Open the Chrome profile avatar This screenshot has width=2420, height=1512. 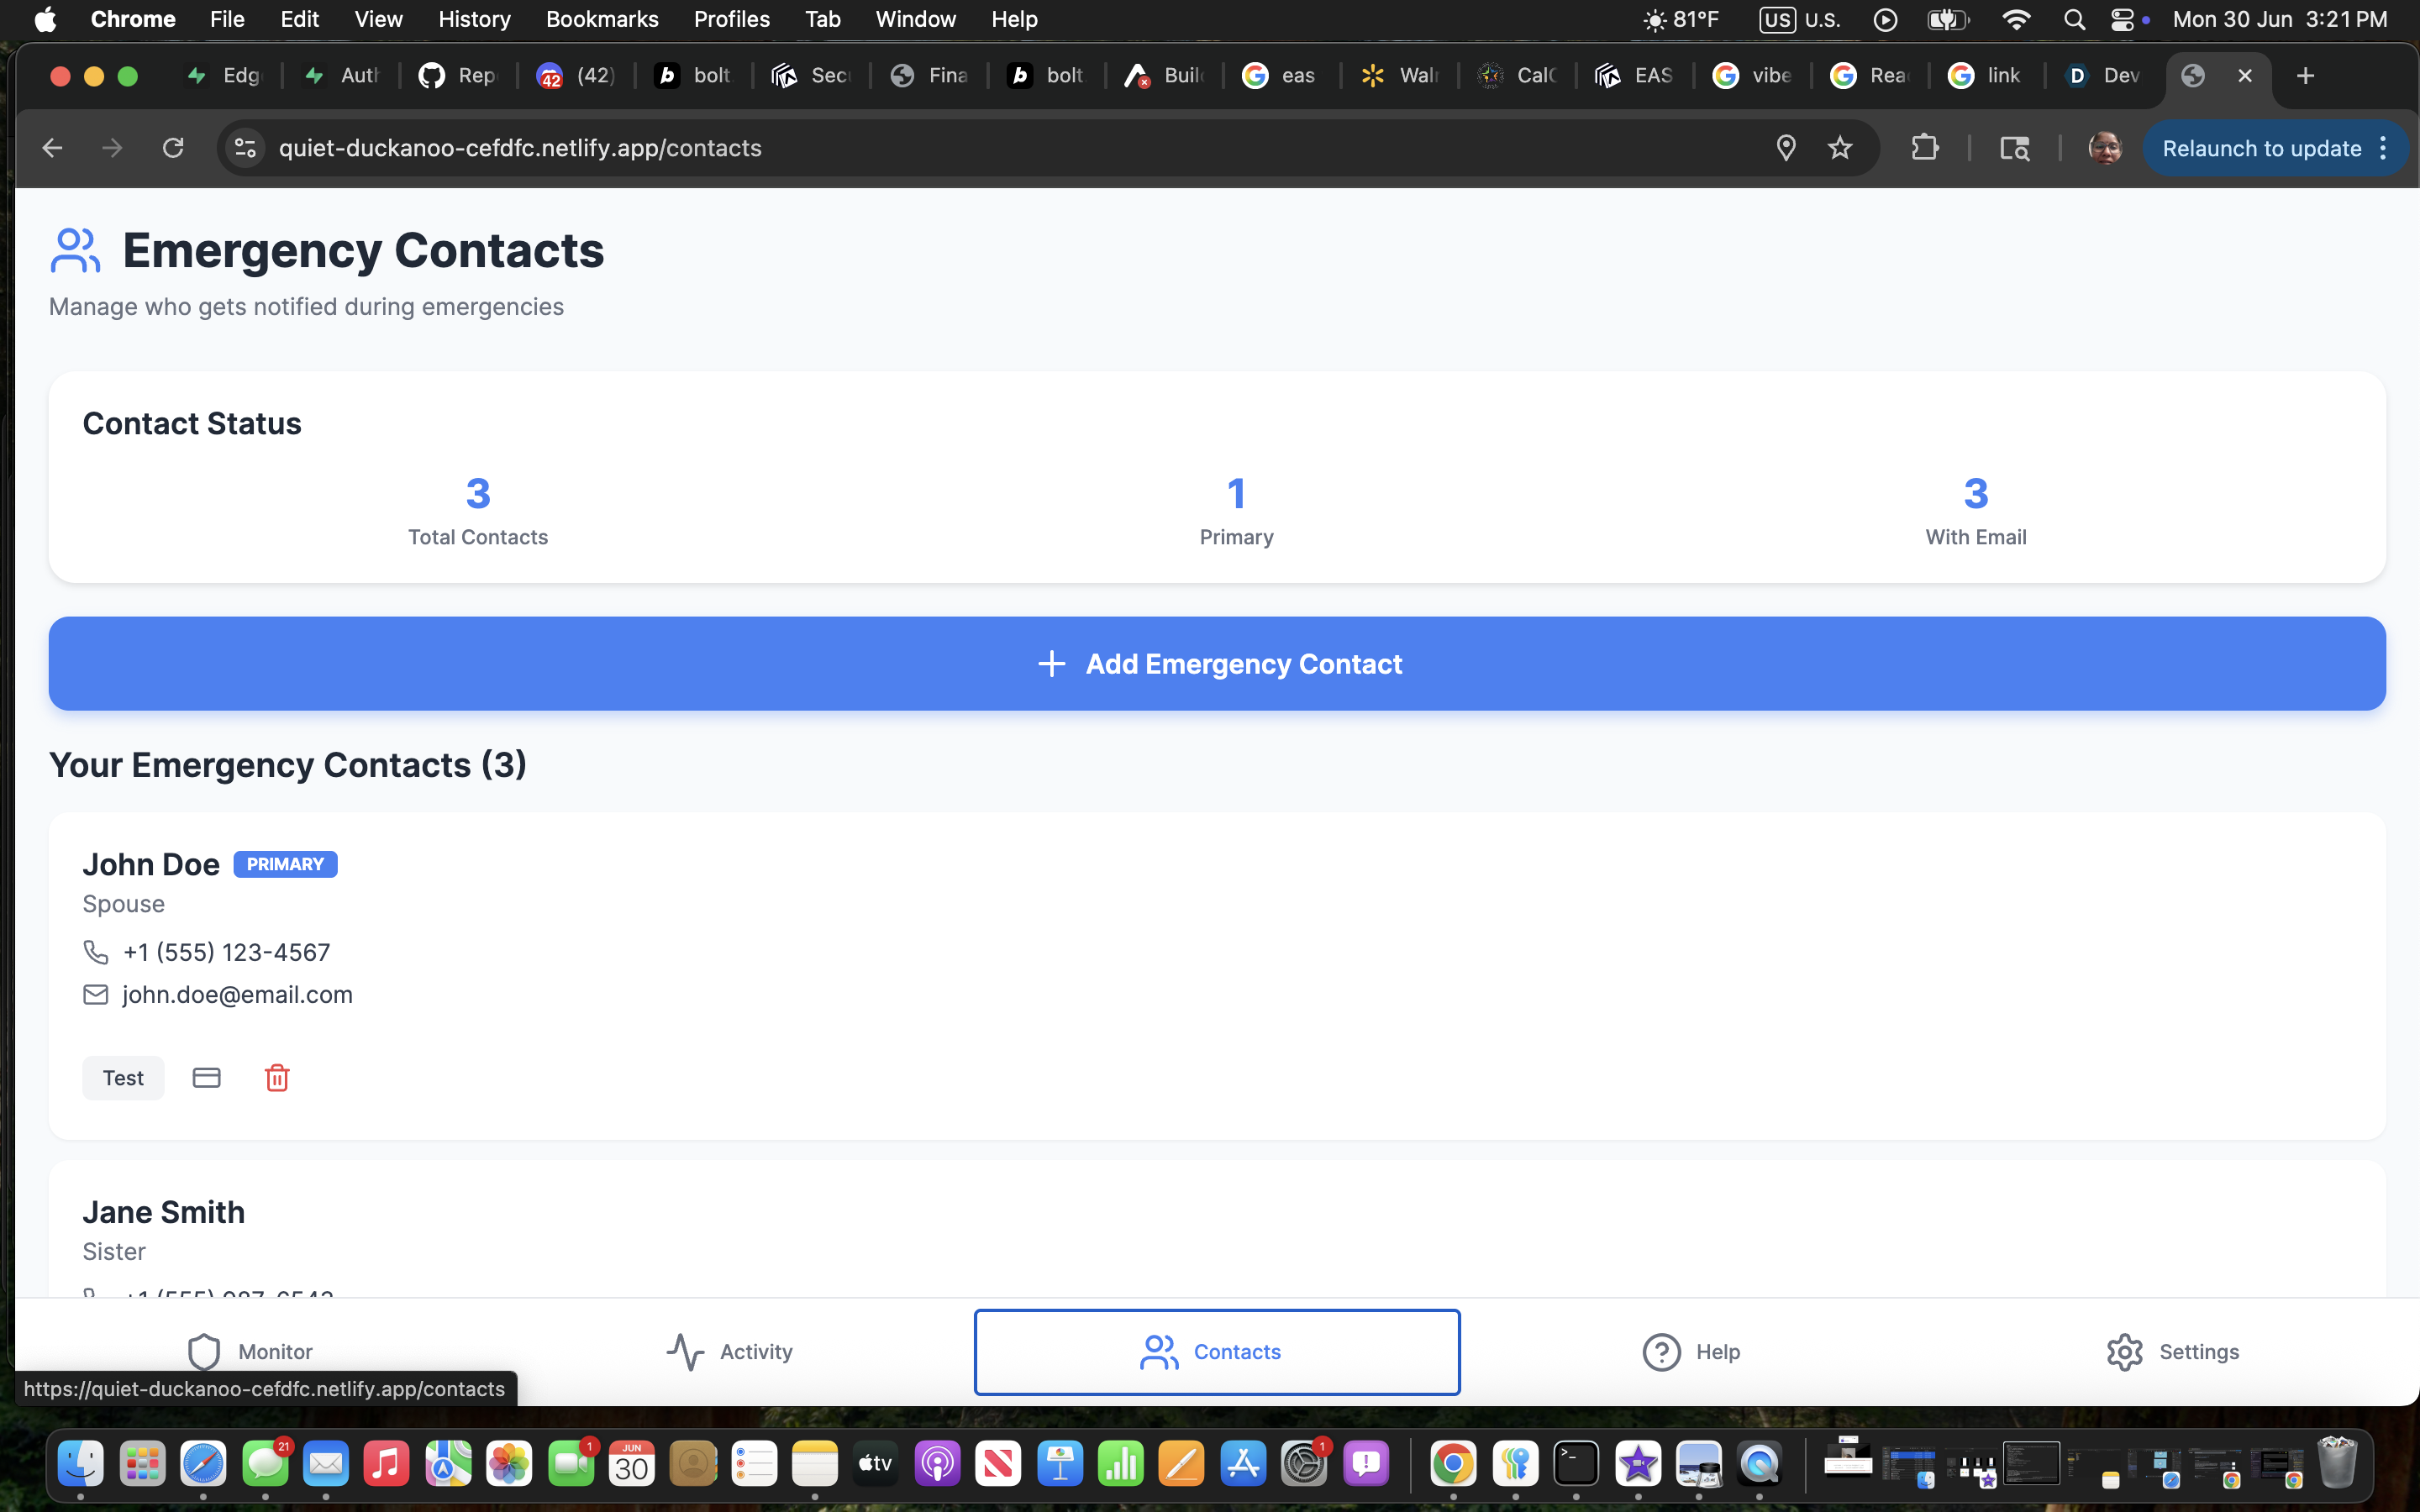tap(2104, 148)
